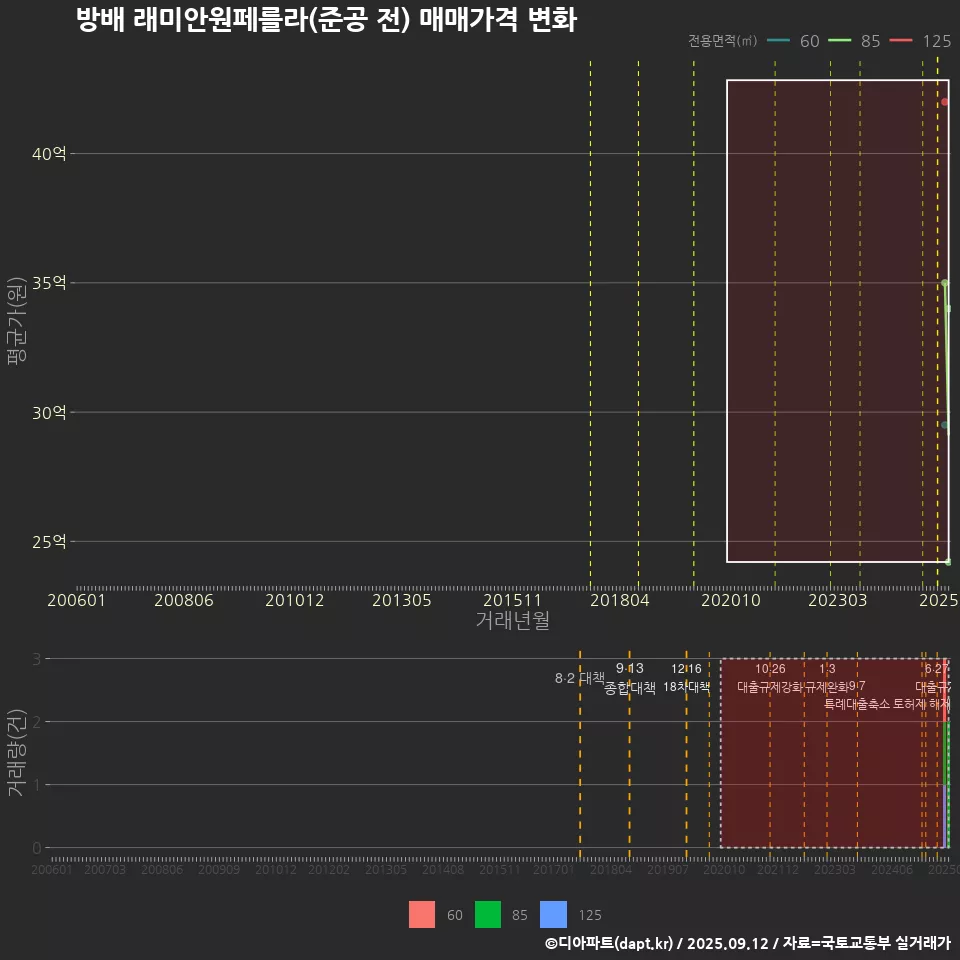Select the blue 125 square in the bottom legend
Screen dimensions: 960x960
[x=553, y=915]
